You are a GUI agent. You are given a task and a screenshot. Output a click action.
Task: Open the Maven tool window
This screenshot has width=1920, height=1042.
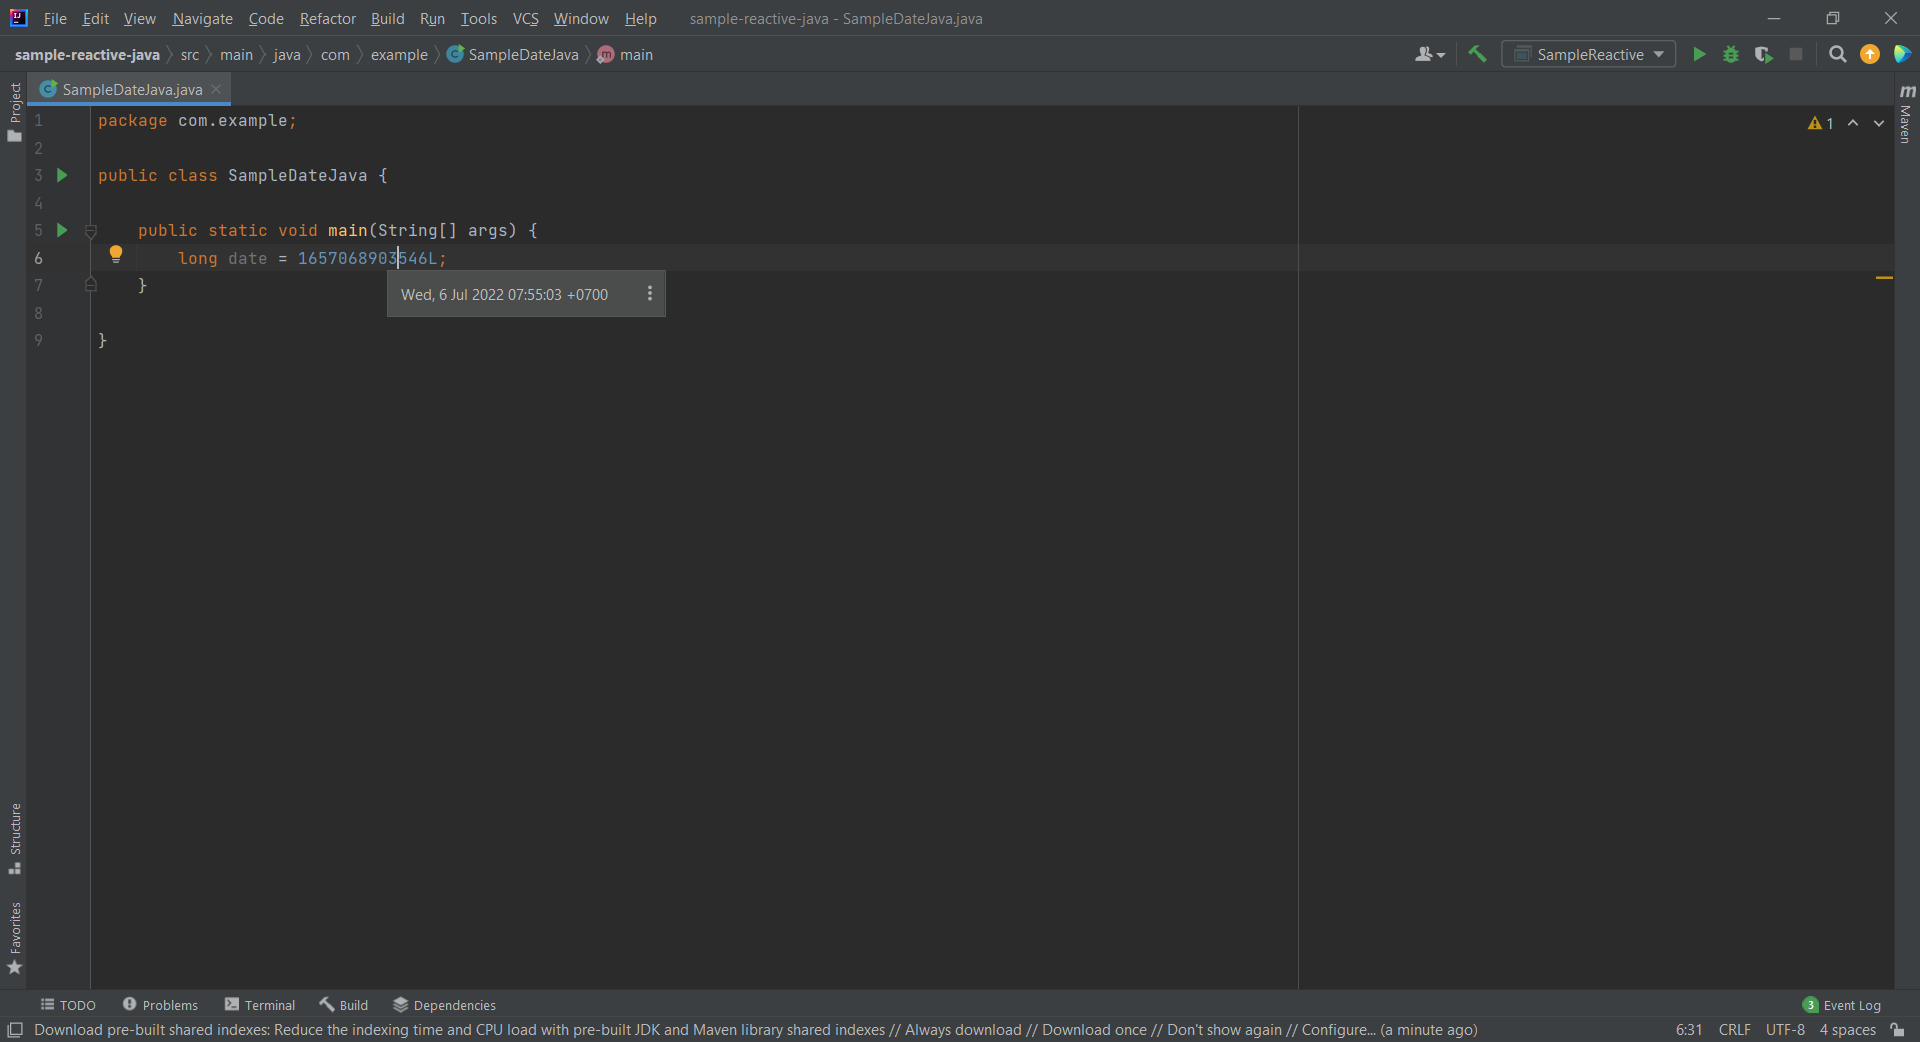(1907, 113)
